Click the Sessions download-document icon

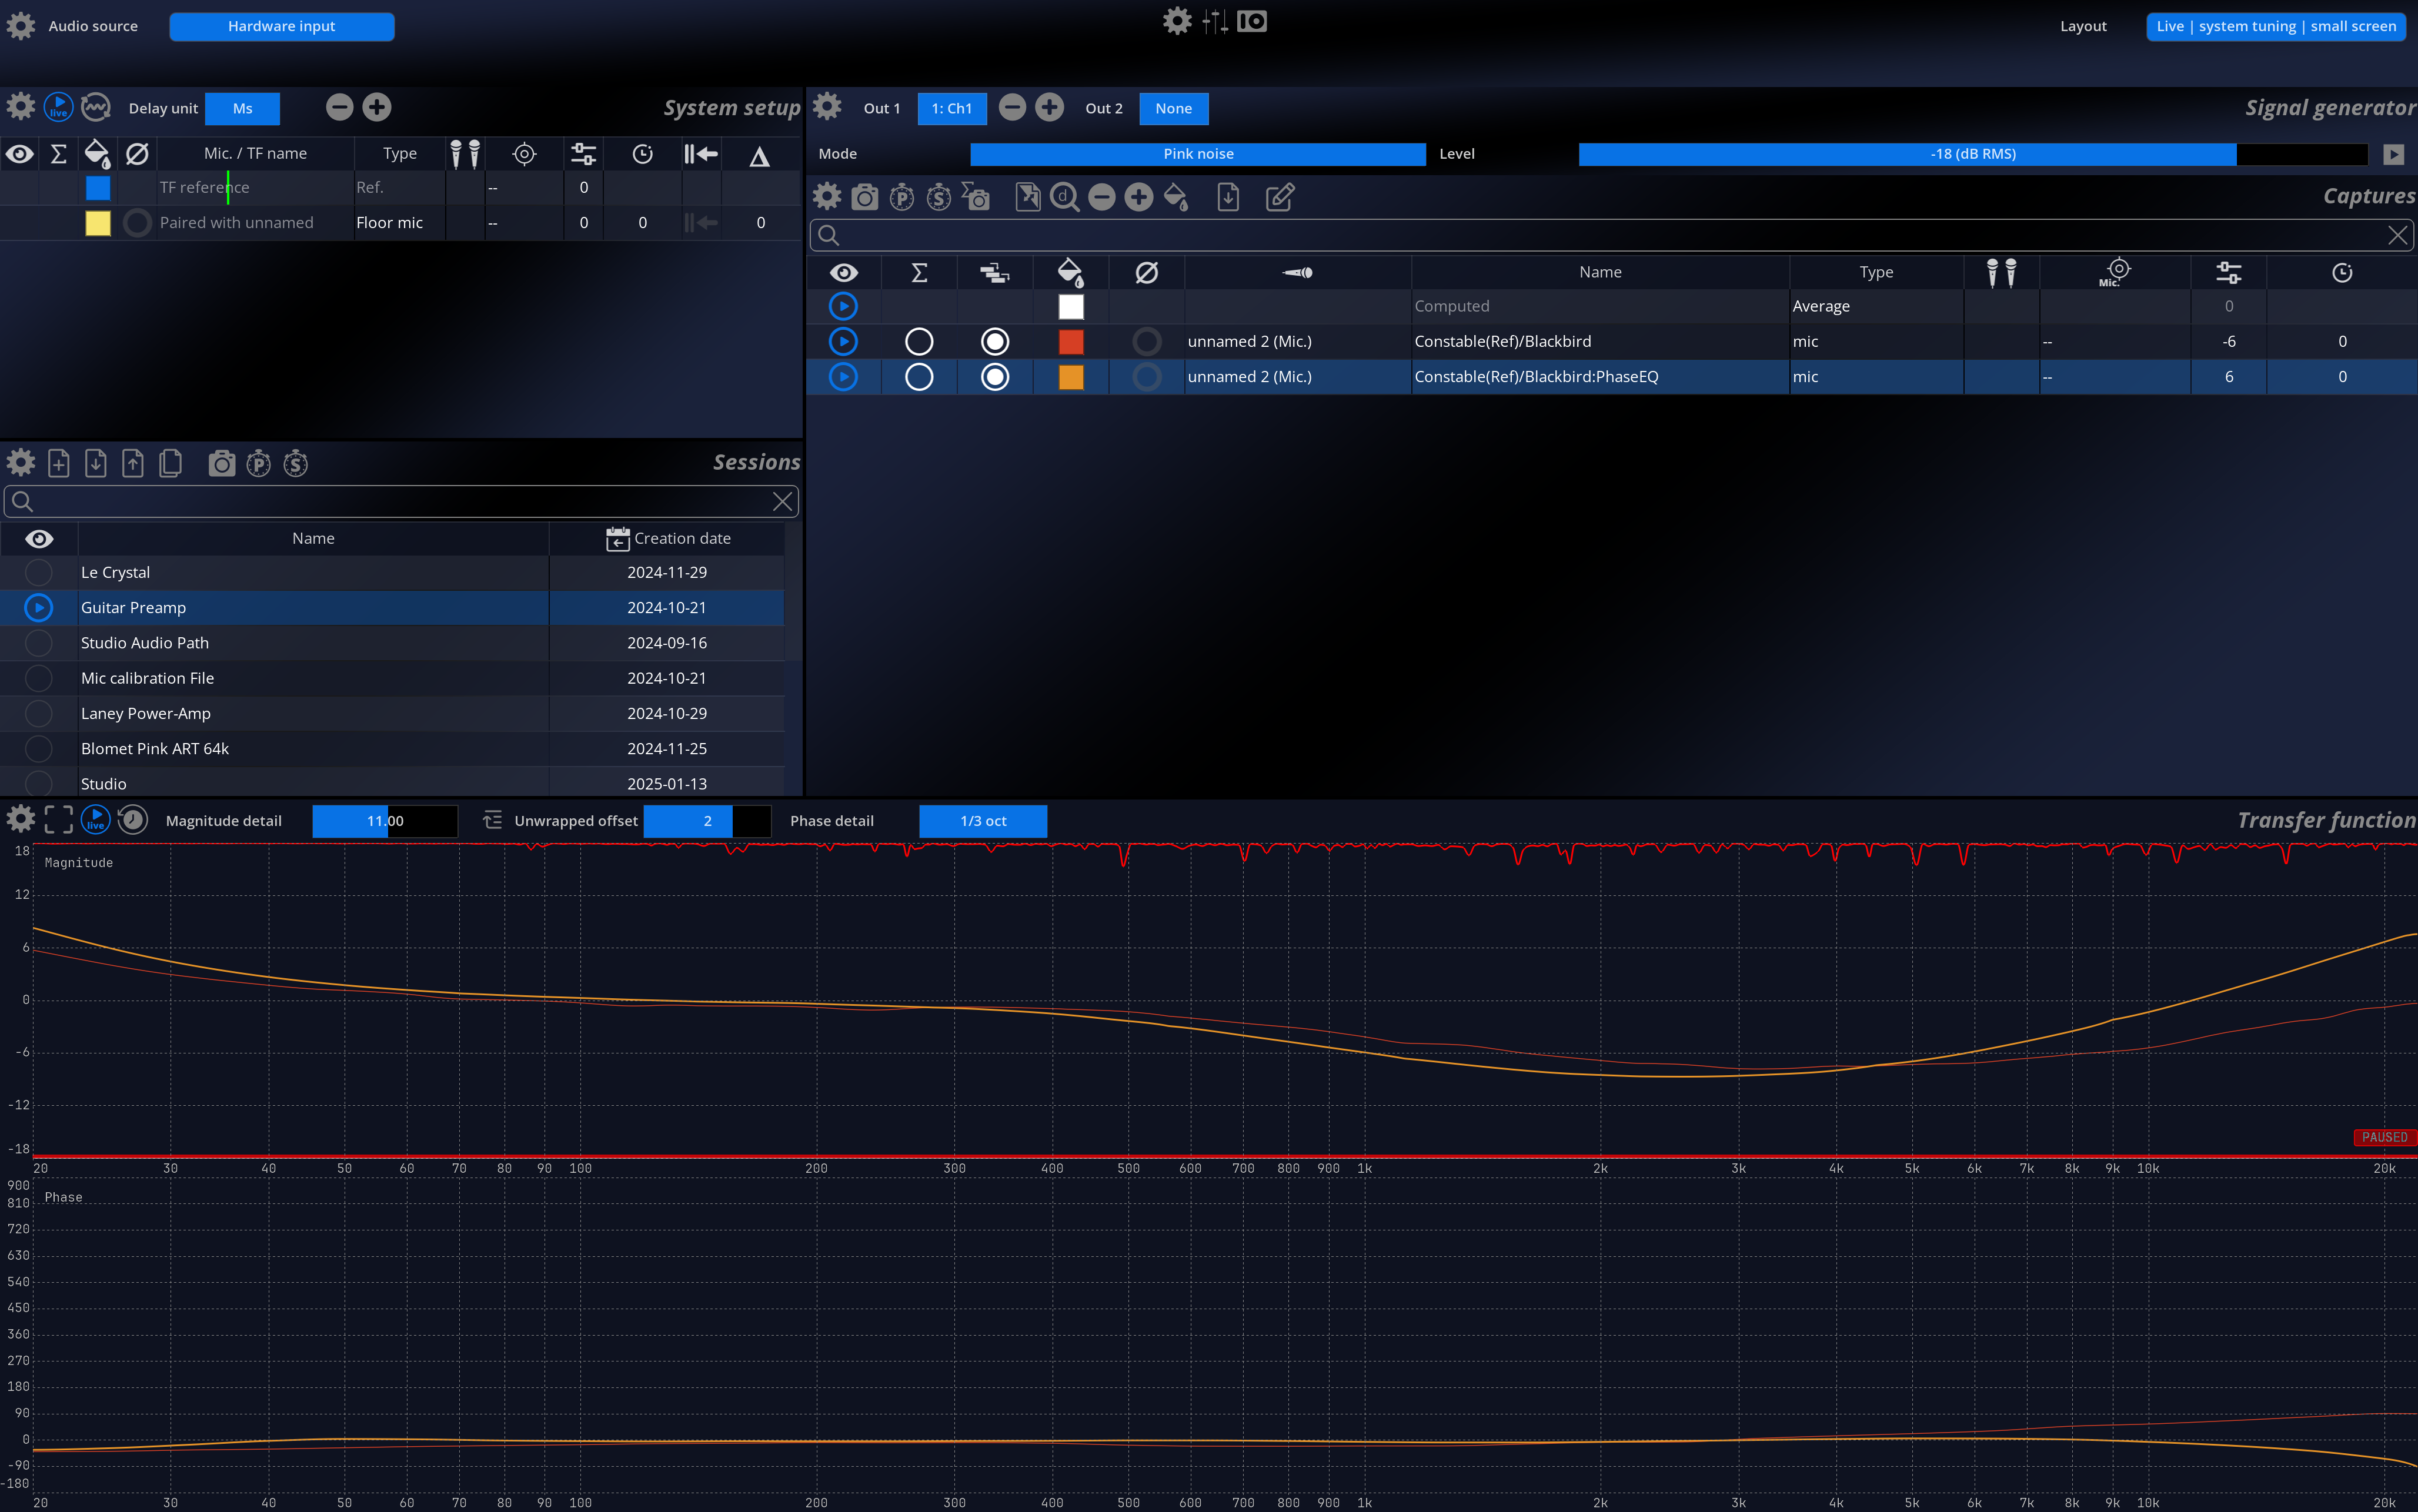(x=96, y=463)
